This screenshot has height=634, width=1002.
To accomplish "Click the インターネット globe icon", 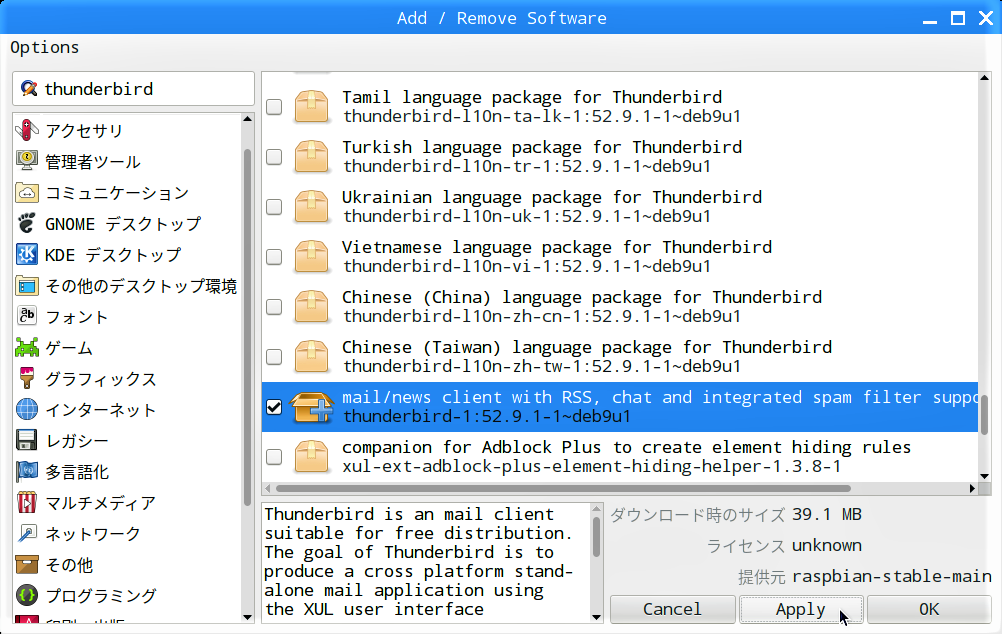I will 27,410.
